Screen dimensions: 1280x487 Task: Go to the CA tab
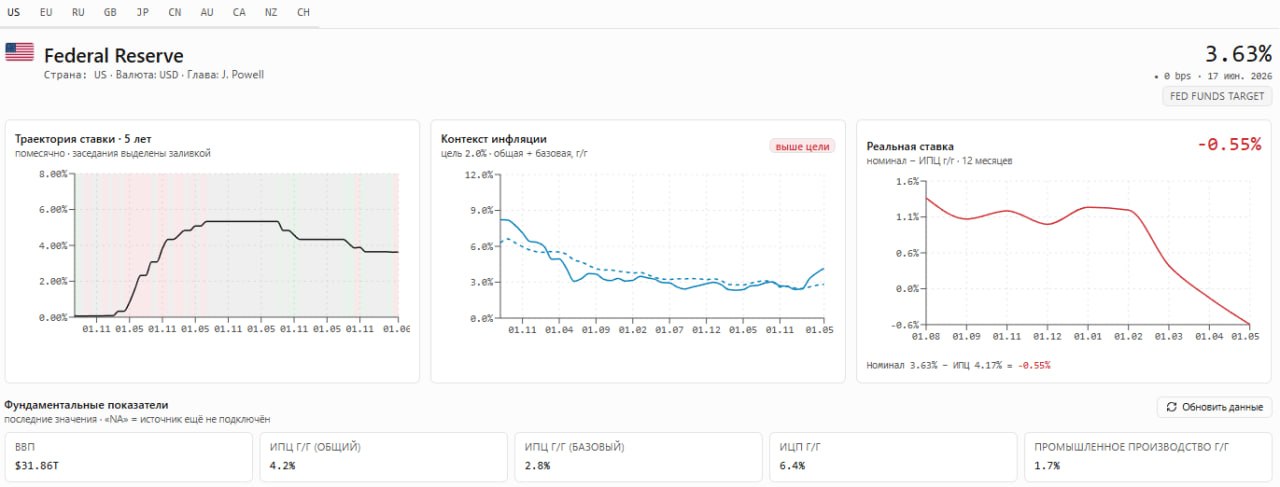pos(239,12)
